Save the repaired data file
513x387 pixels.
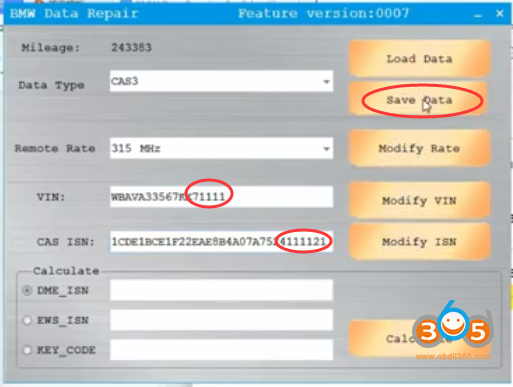(x=419, y=100)
